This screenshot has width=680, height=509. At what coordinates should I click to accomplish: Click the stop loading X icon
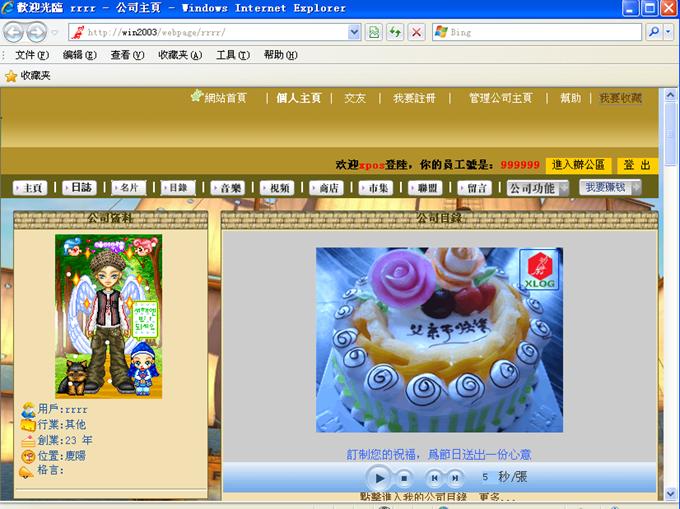tap(416, 32)
